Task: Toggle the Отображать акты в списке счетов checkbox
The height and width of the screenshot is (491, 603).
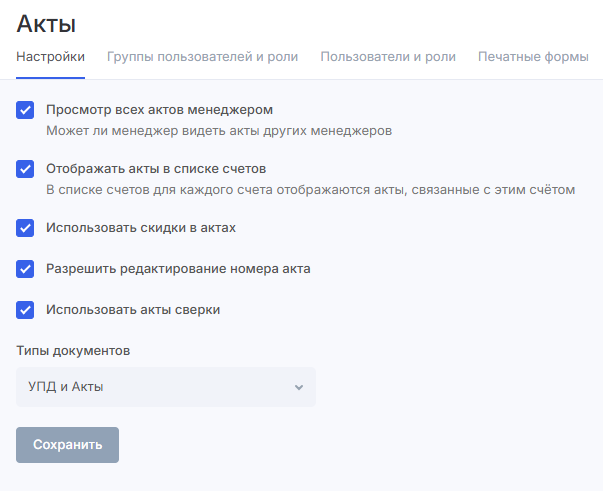Action: pos(26,169)
